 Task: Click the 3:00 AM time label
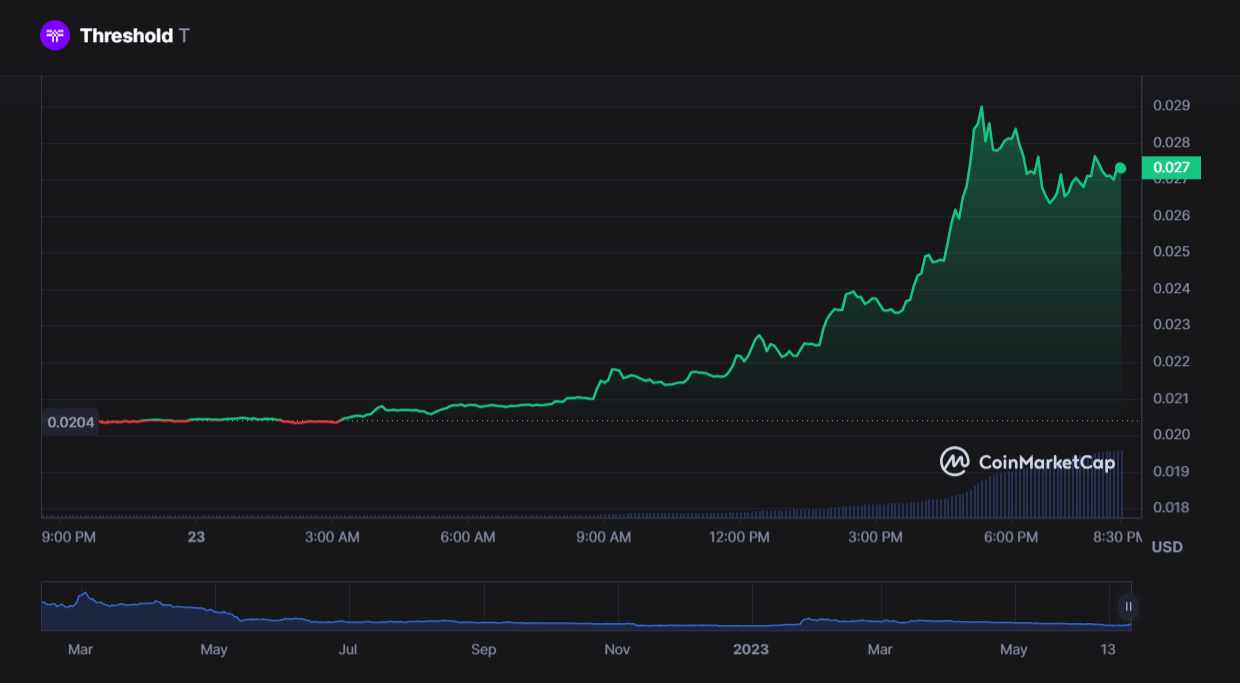point(332,537)
